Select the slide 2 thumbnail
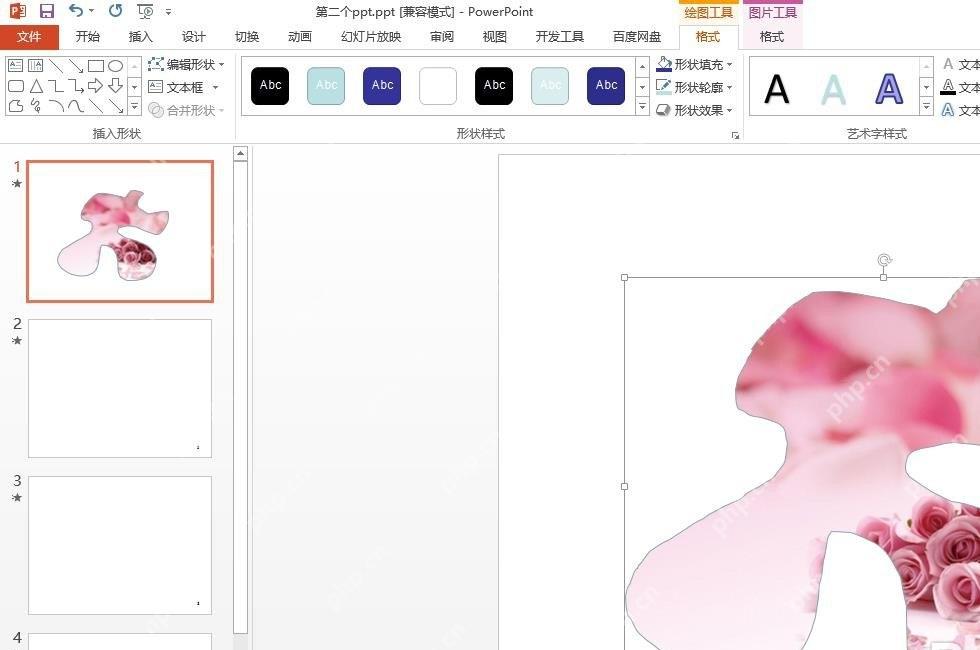980x650 pixels. coord(120,388)
